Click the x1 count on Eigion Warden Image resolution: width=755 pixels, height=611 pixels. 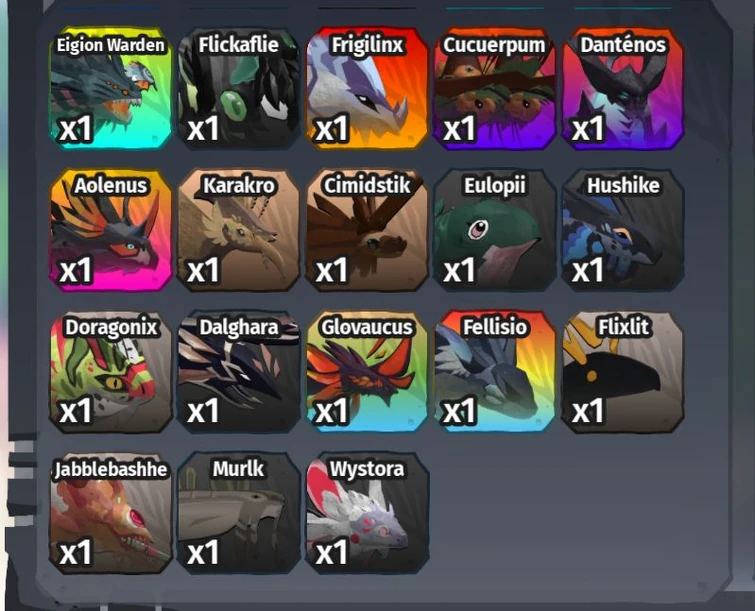[x=75, y=129]
